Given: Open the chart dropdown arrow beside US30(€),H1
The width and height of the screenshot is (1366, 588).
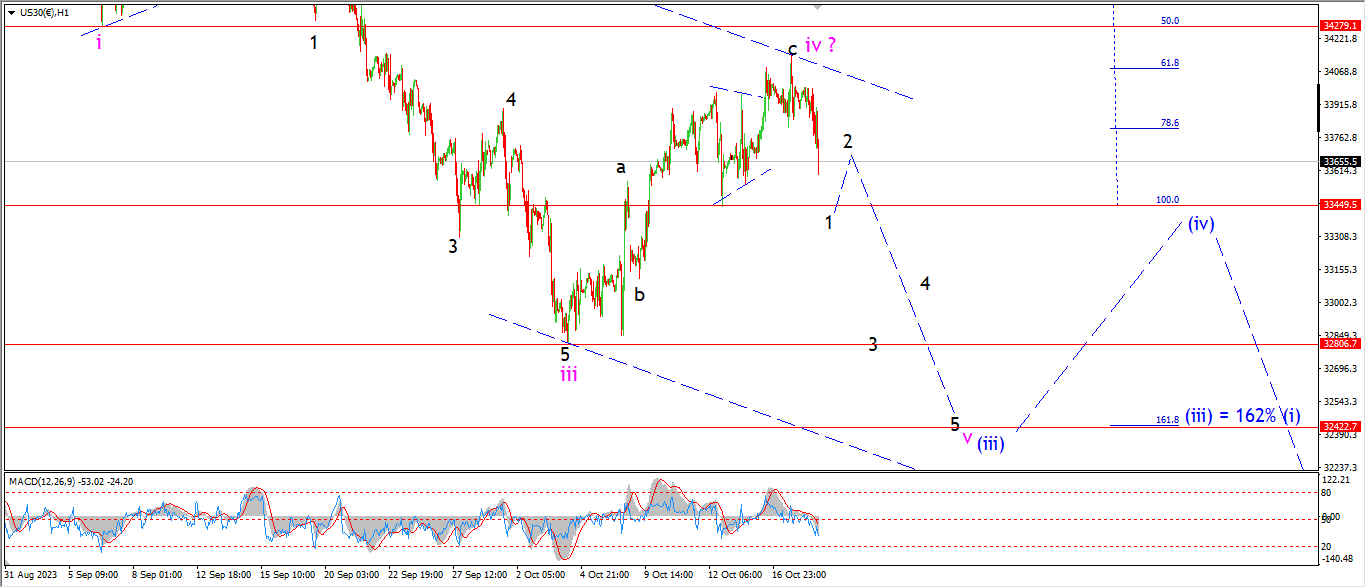Looking at the screenshot, I should tap(10, 11).
